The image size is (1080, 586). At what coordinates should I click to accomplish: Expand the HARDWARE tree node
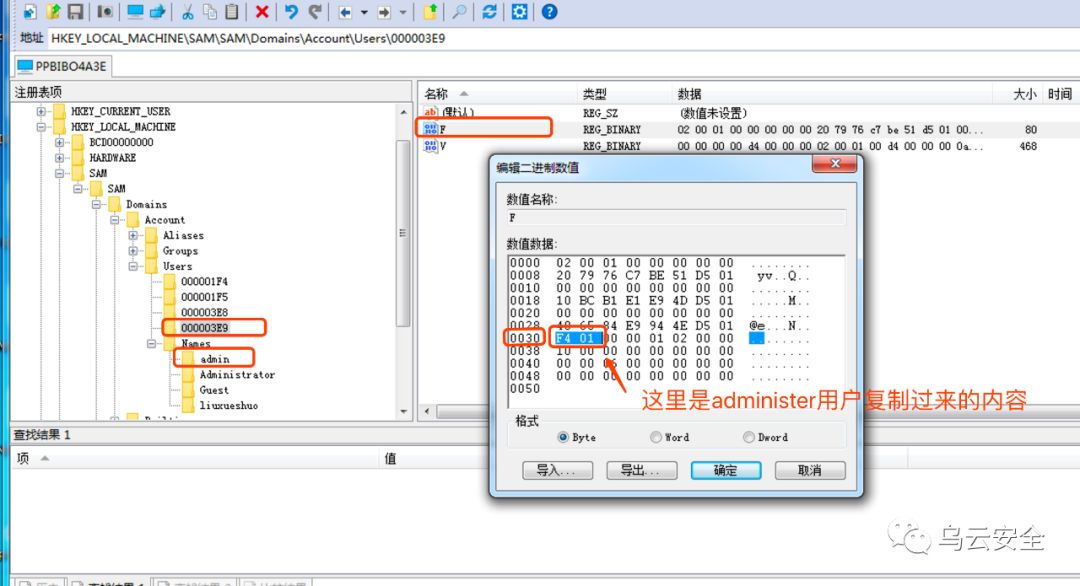click(x=60, y=158)
